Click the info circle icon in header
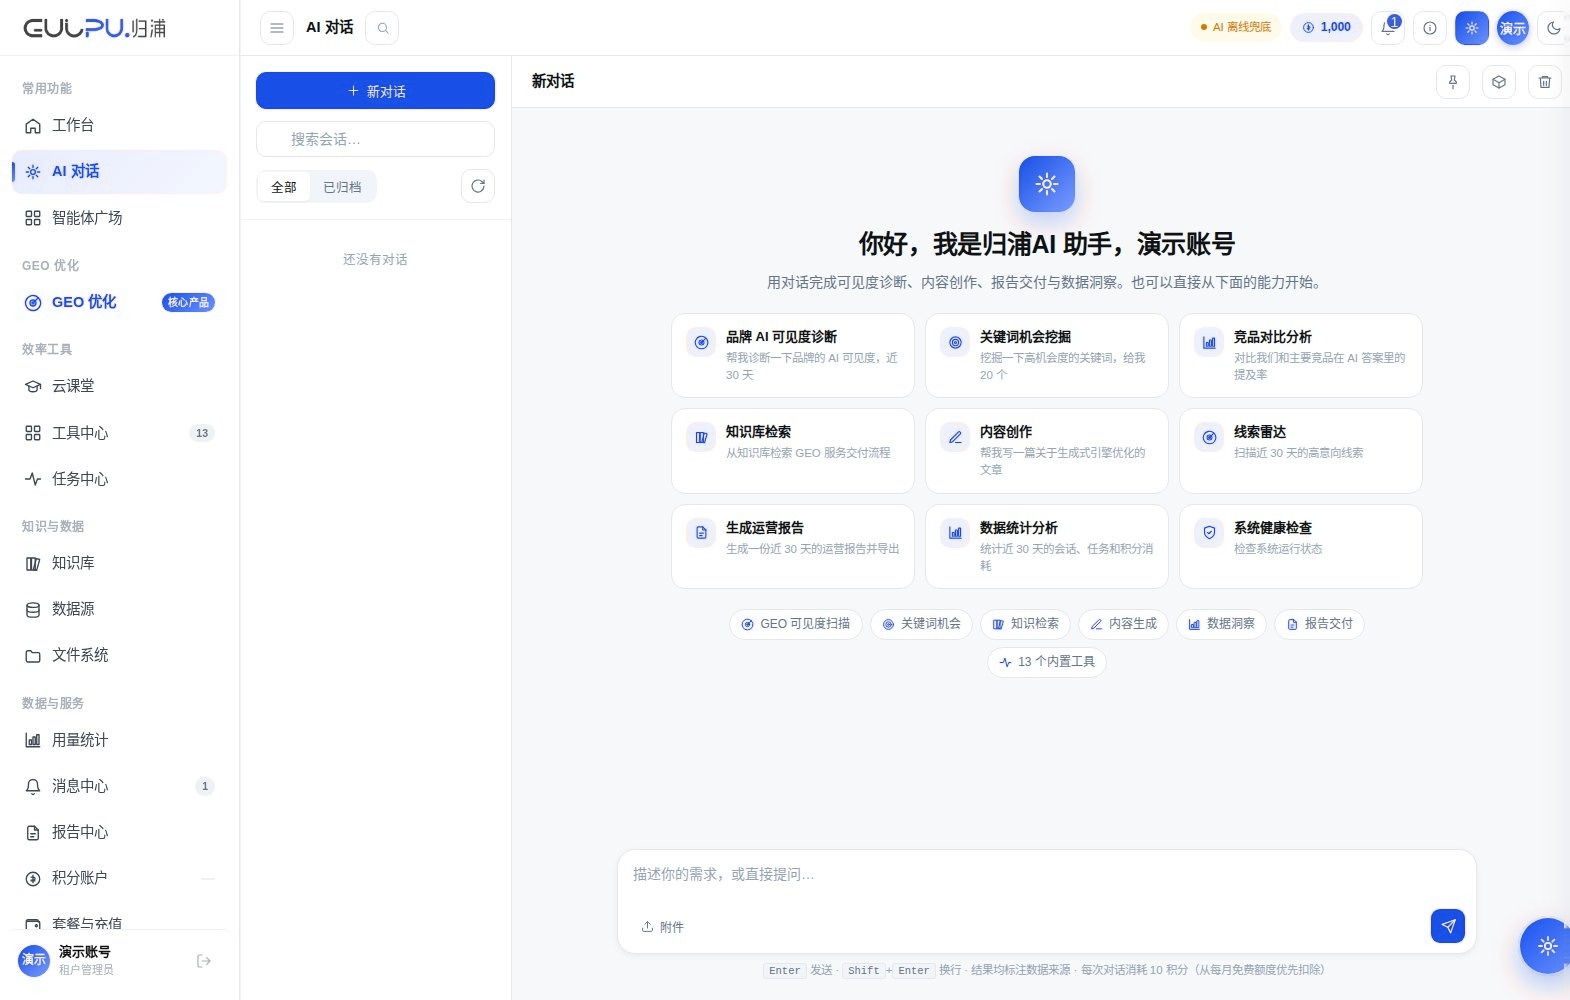1570x1000 pixels. pyautogui.click(x=1430, y=28)
